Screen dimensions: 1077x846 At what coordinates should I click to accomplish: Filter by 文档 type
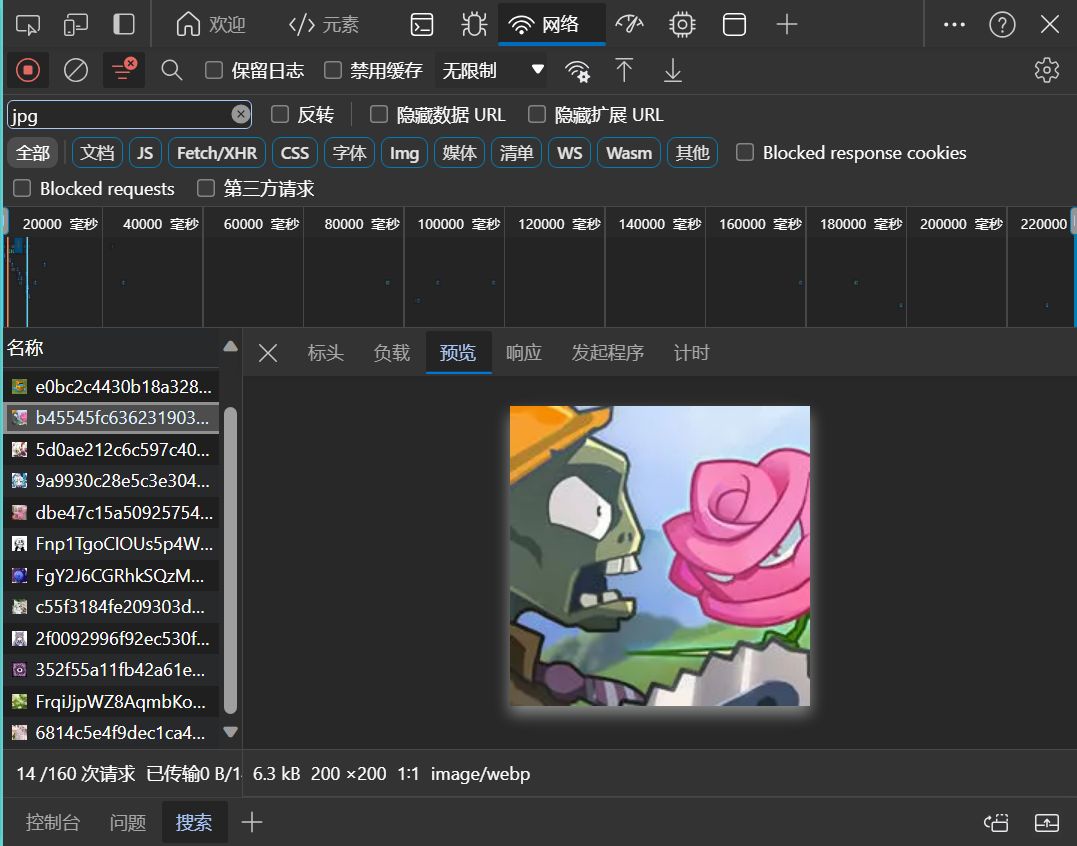(97, 152)
